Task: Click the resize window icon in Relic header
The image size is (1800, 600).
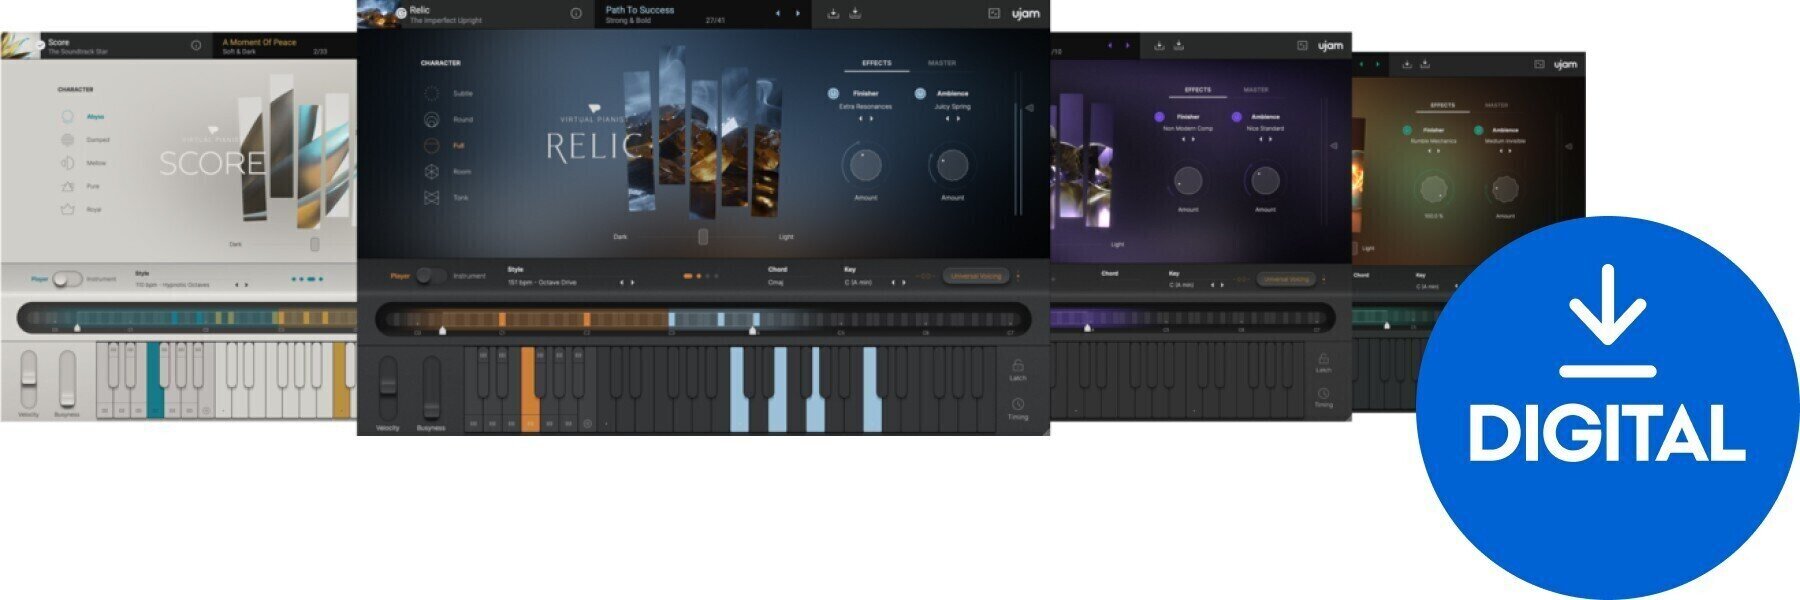Action: point(994,14)
